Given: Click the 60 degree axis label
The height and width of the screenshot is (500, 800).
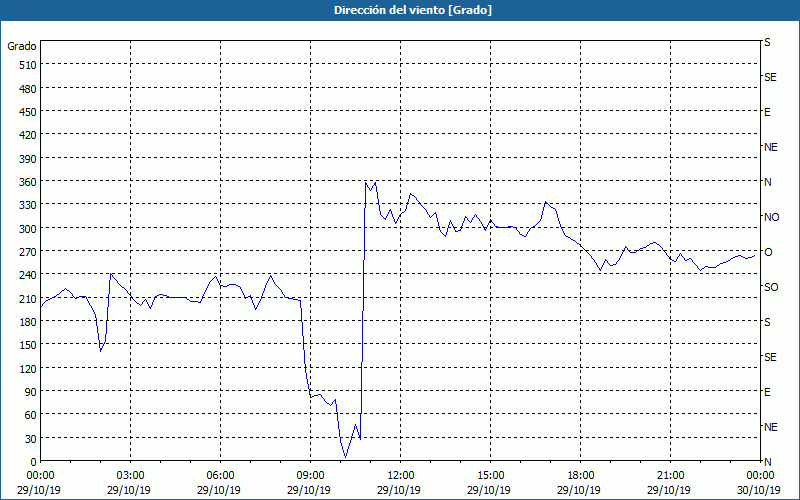Looking at the screenshot, I should pyautogui.click(x=31, y=415).
